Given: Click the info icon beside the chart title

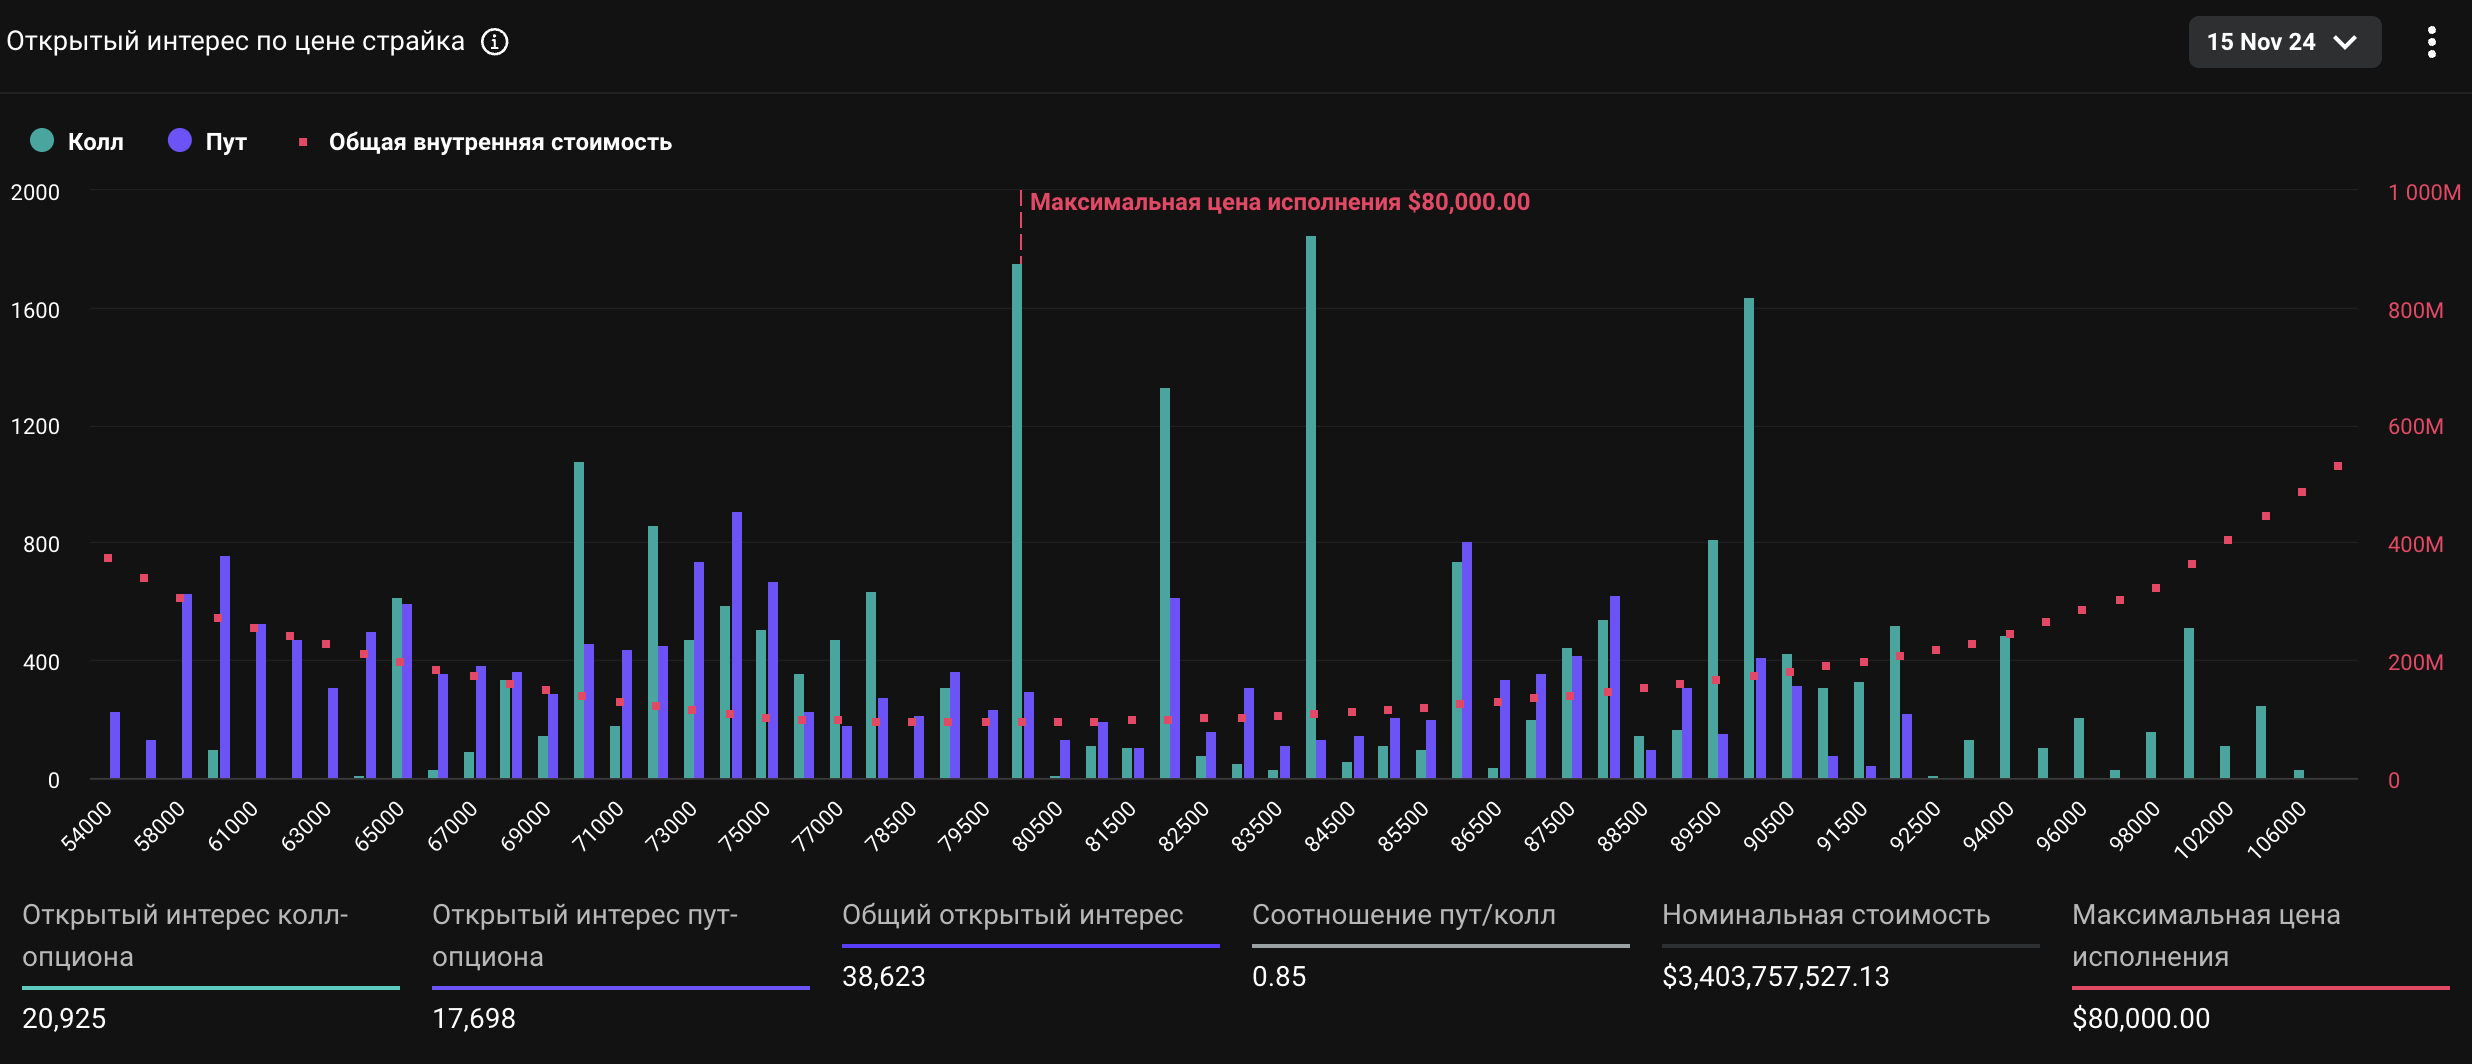Looking at the screenshot, I should (x=494, y=42).
